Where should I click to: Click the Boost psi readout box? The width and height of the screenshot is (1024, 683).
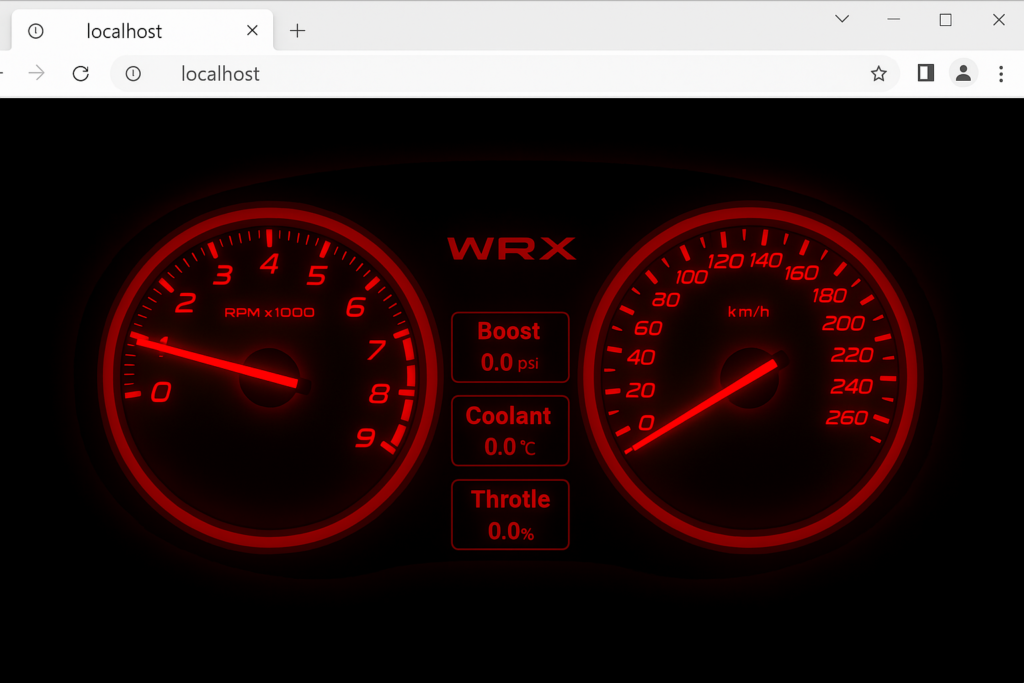pyautogui.click(x=510, y=347)
